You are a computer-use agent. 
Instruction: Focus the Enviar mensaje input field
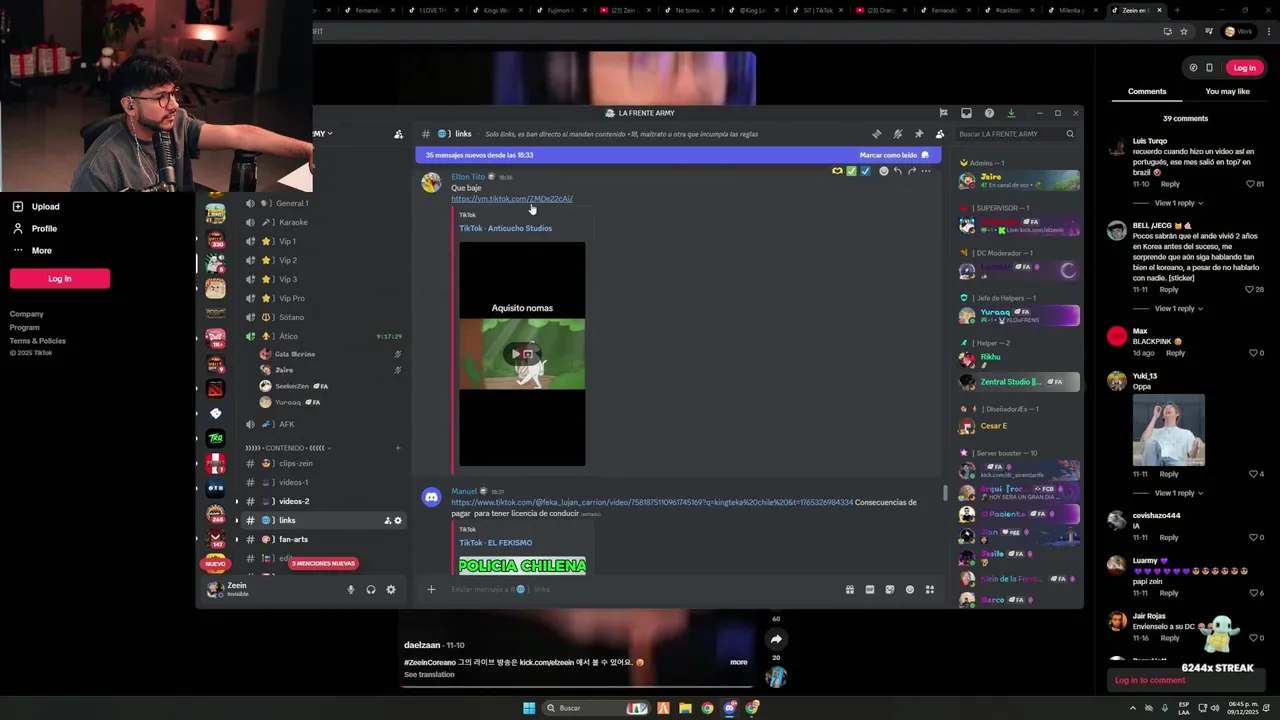tap(640, 590)
